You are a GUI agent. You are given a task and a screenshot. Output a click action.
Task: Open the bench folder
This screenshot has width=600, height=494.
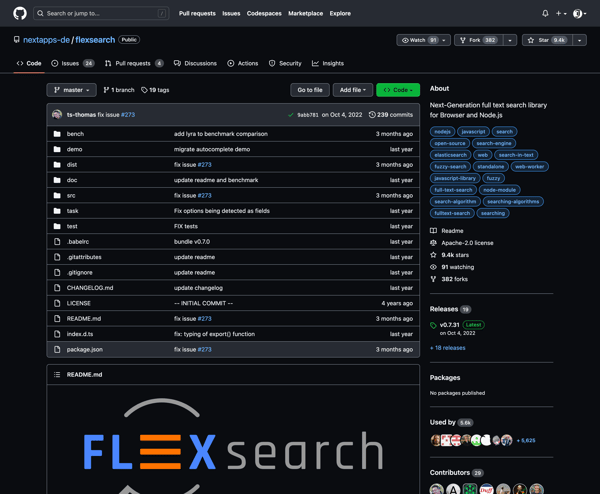pyautogui.click(x=75, y=134)
